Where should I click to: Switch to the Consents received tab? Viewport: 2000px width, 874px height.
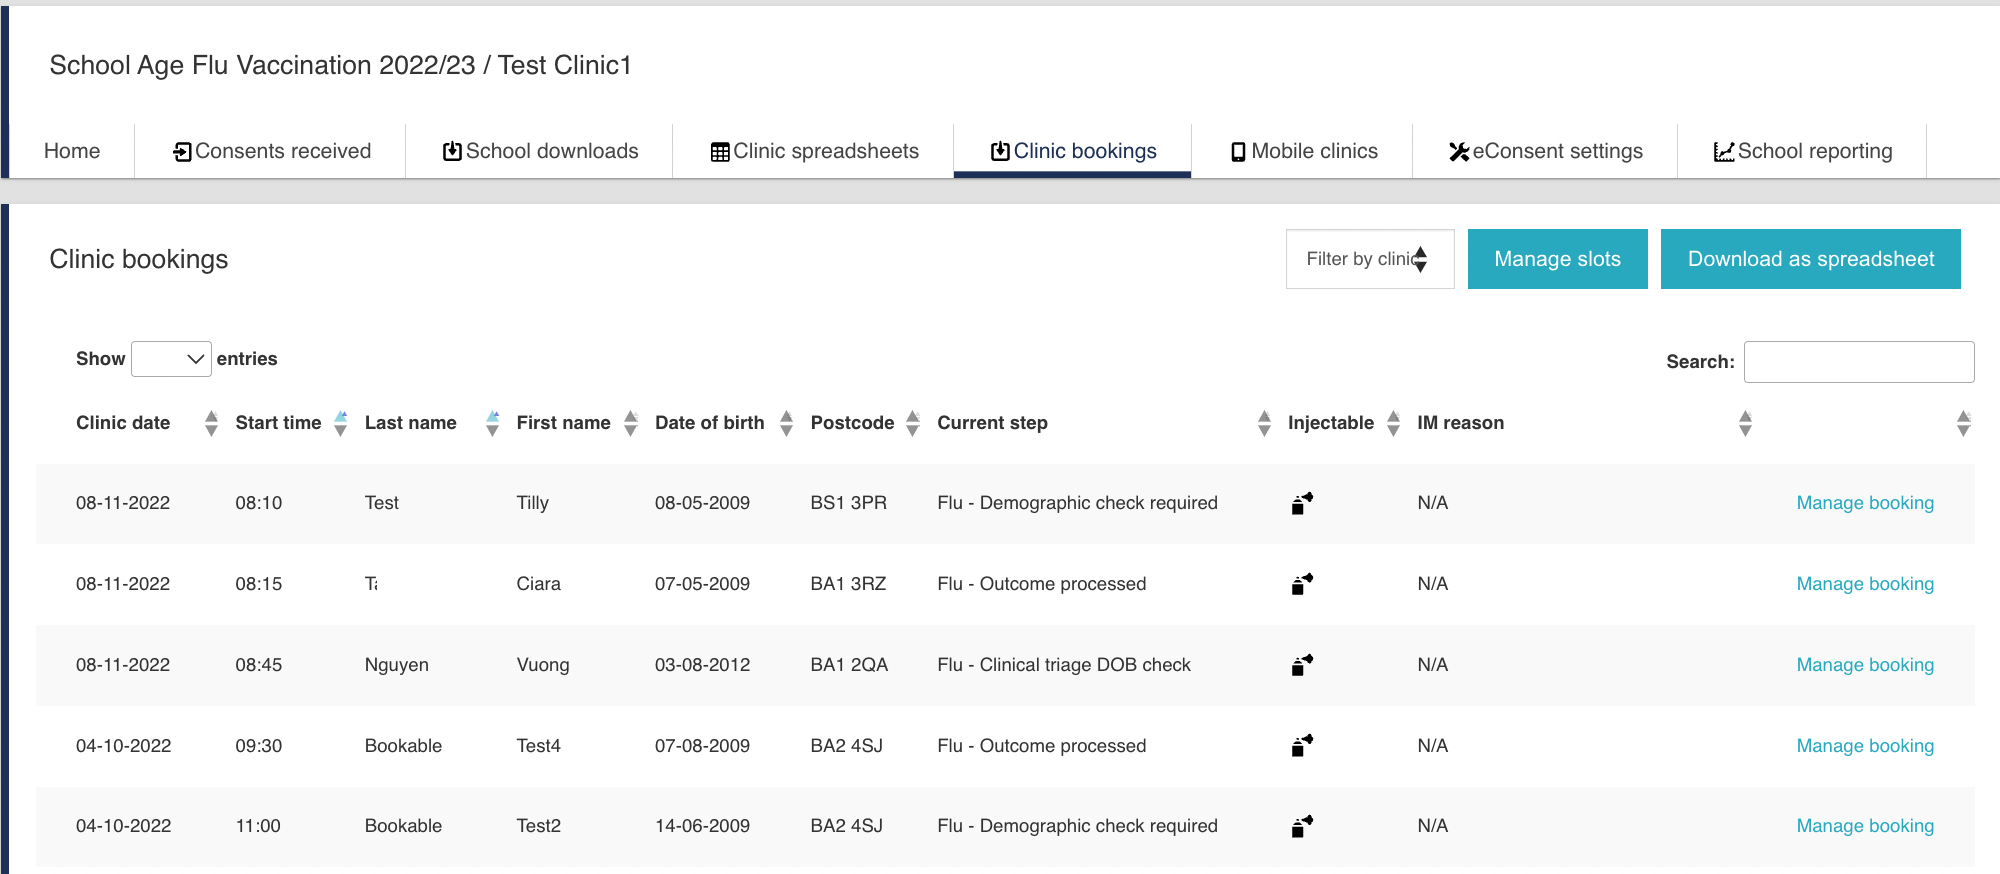click(x=271, y=151)
